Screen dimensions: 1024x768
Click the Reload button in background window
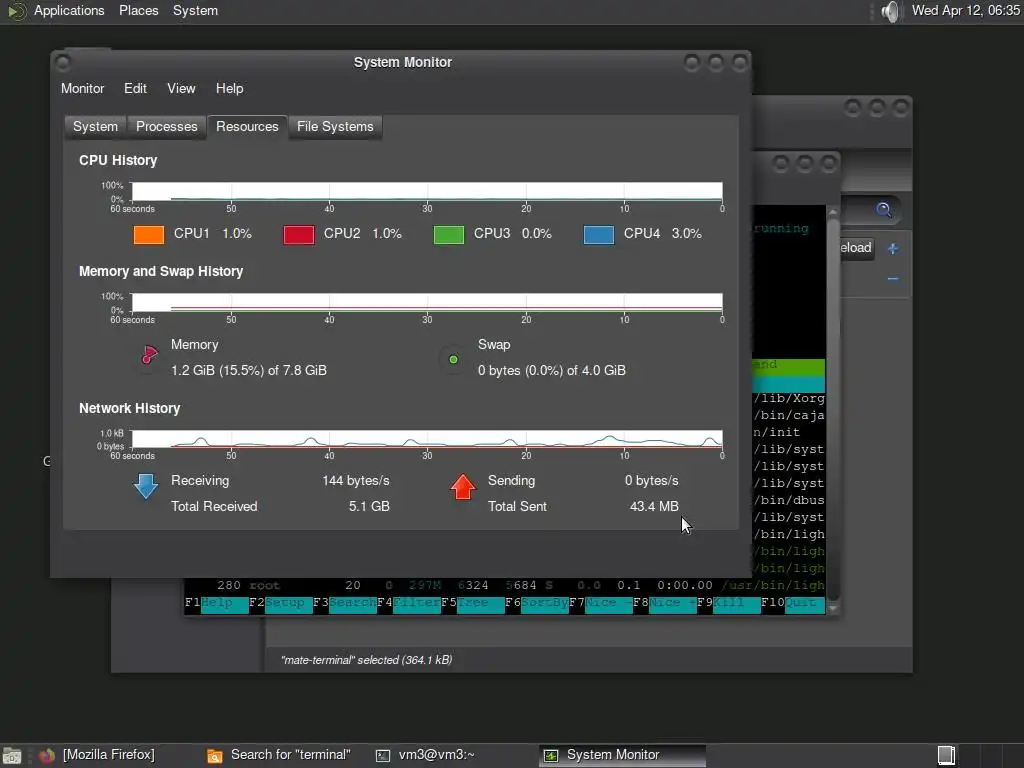click(x=856, y=248)
